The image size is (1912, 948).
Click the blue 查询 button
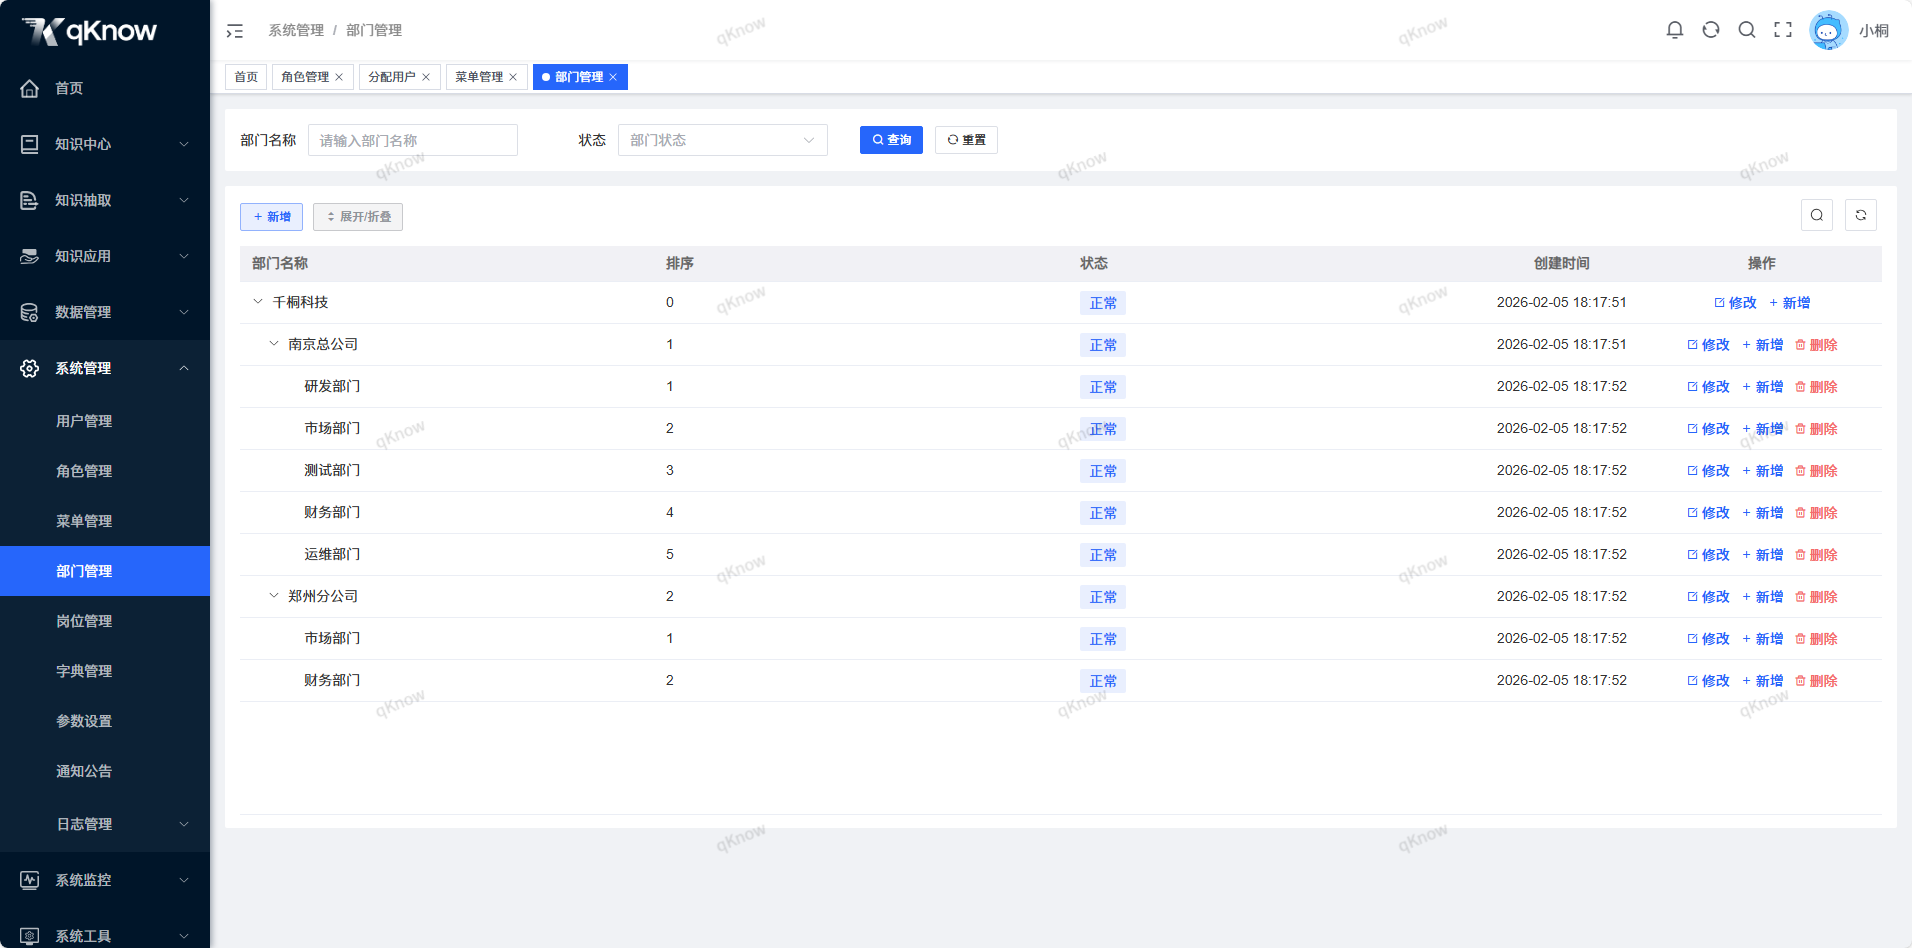point(891,140)
